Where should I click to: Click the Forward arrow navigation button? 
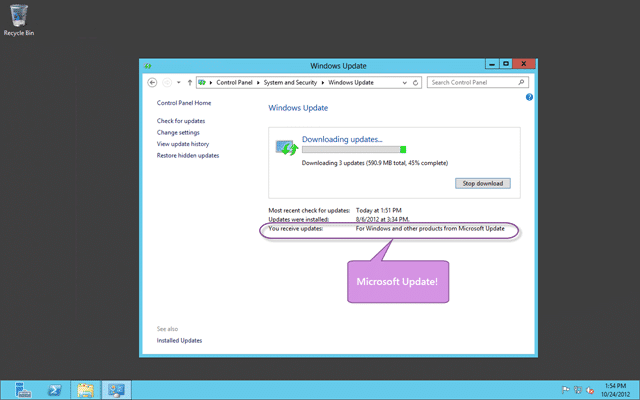tap(167, 82)
